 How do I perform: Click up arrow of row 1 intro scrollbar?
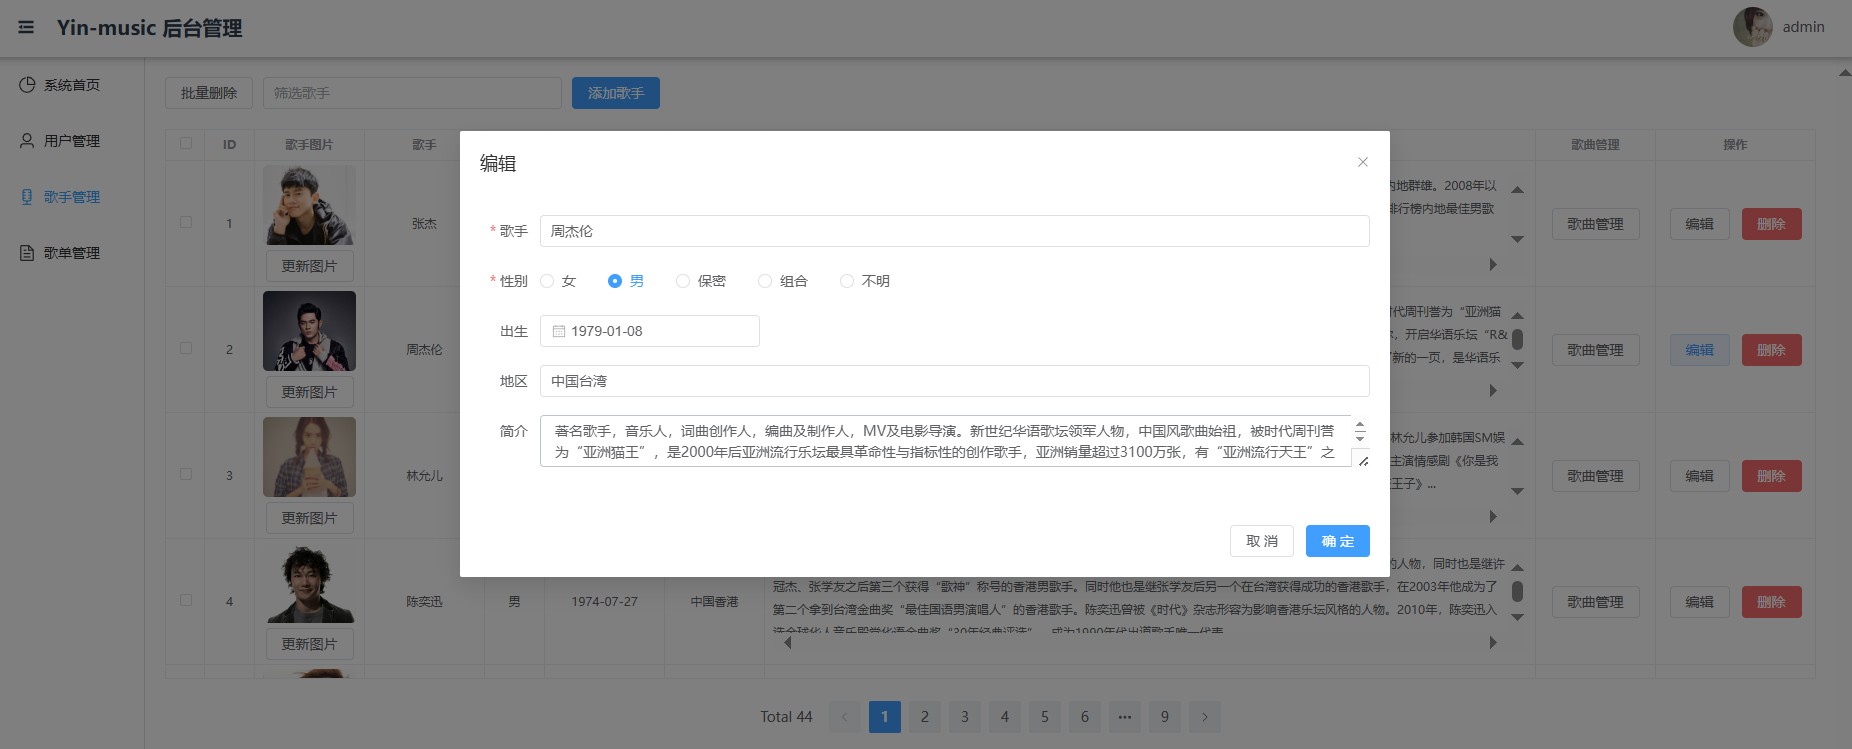1517,190
